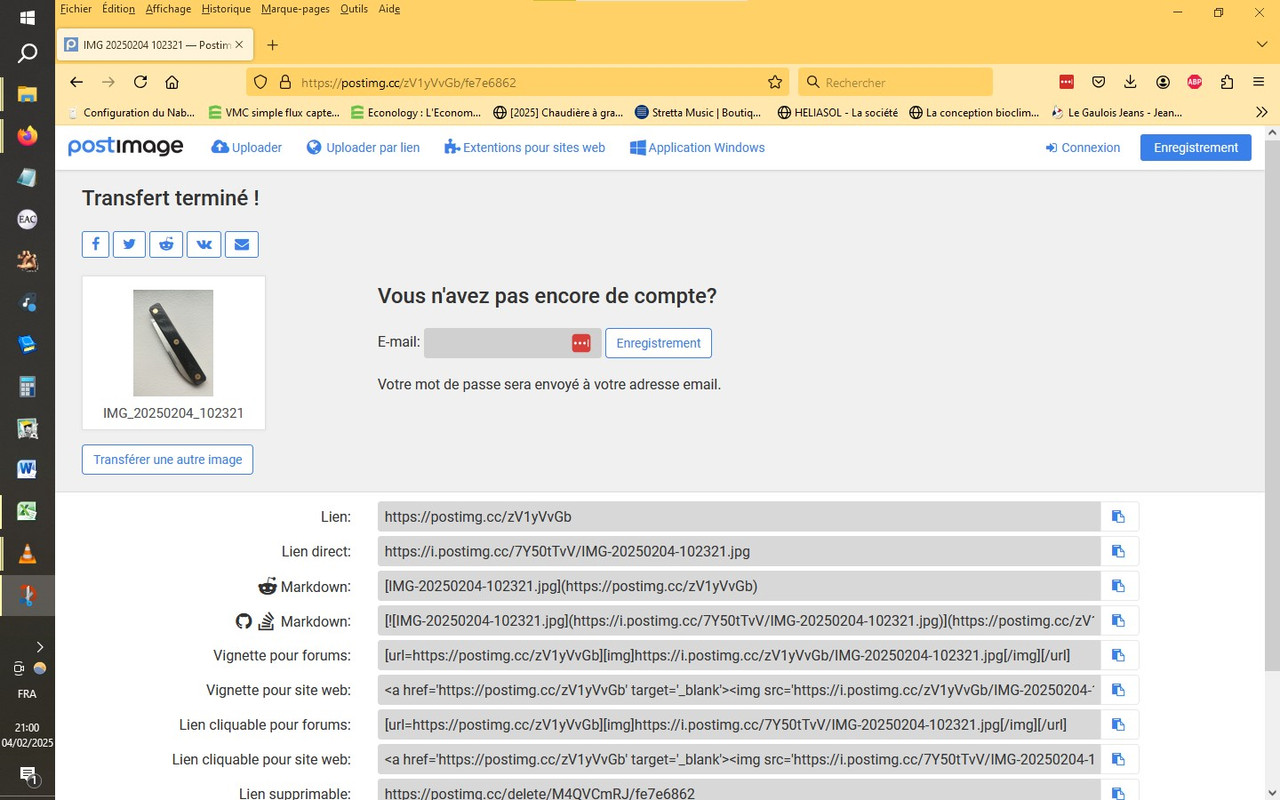Copy the Reddit Markdown code
This screenshot has height=800, width=1280.
(x=1119, y=586)
